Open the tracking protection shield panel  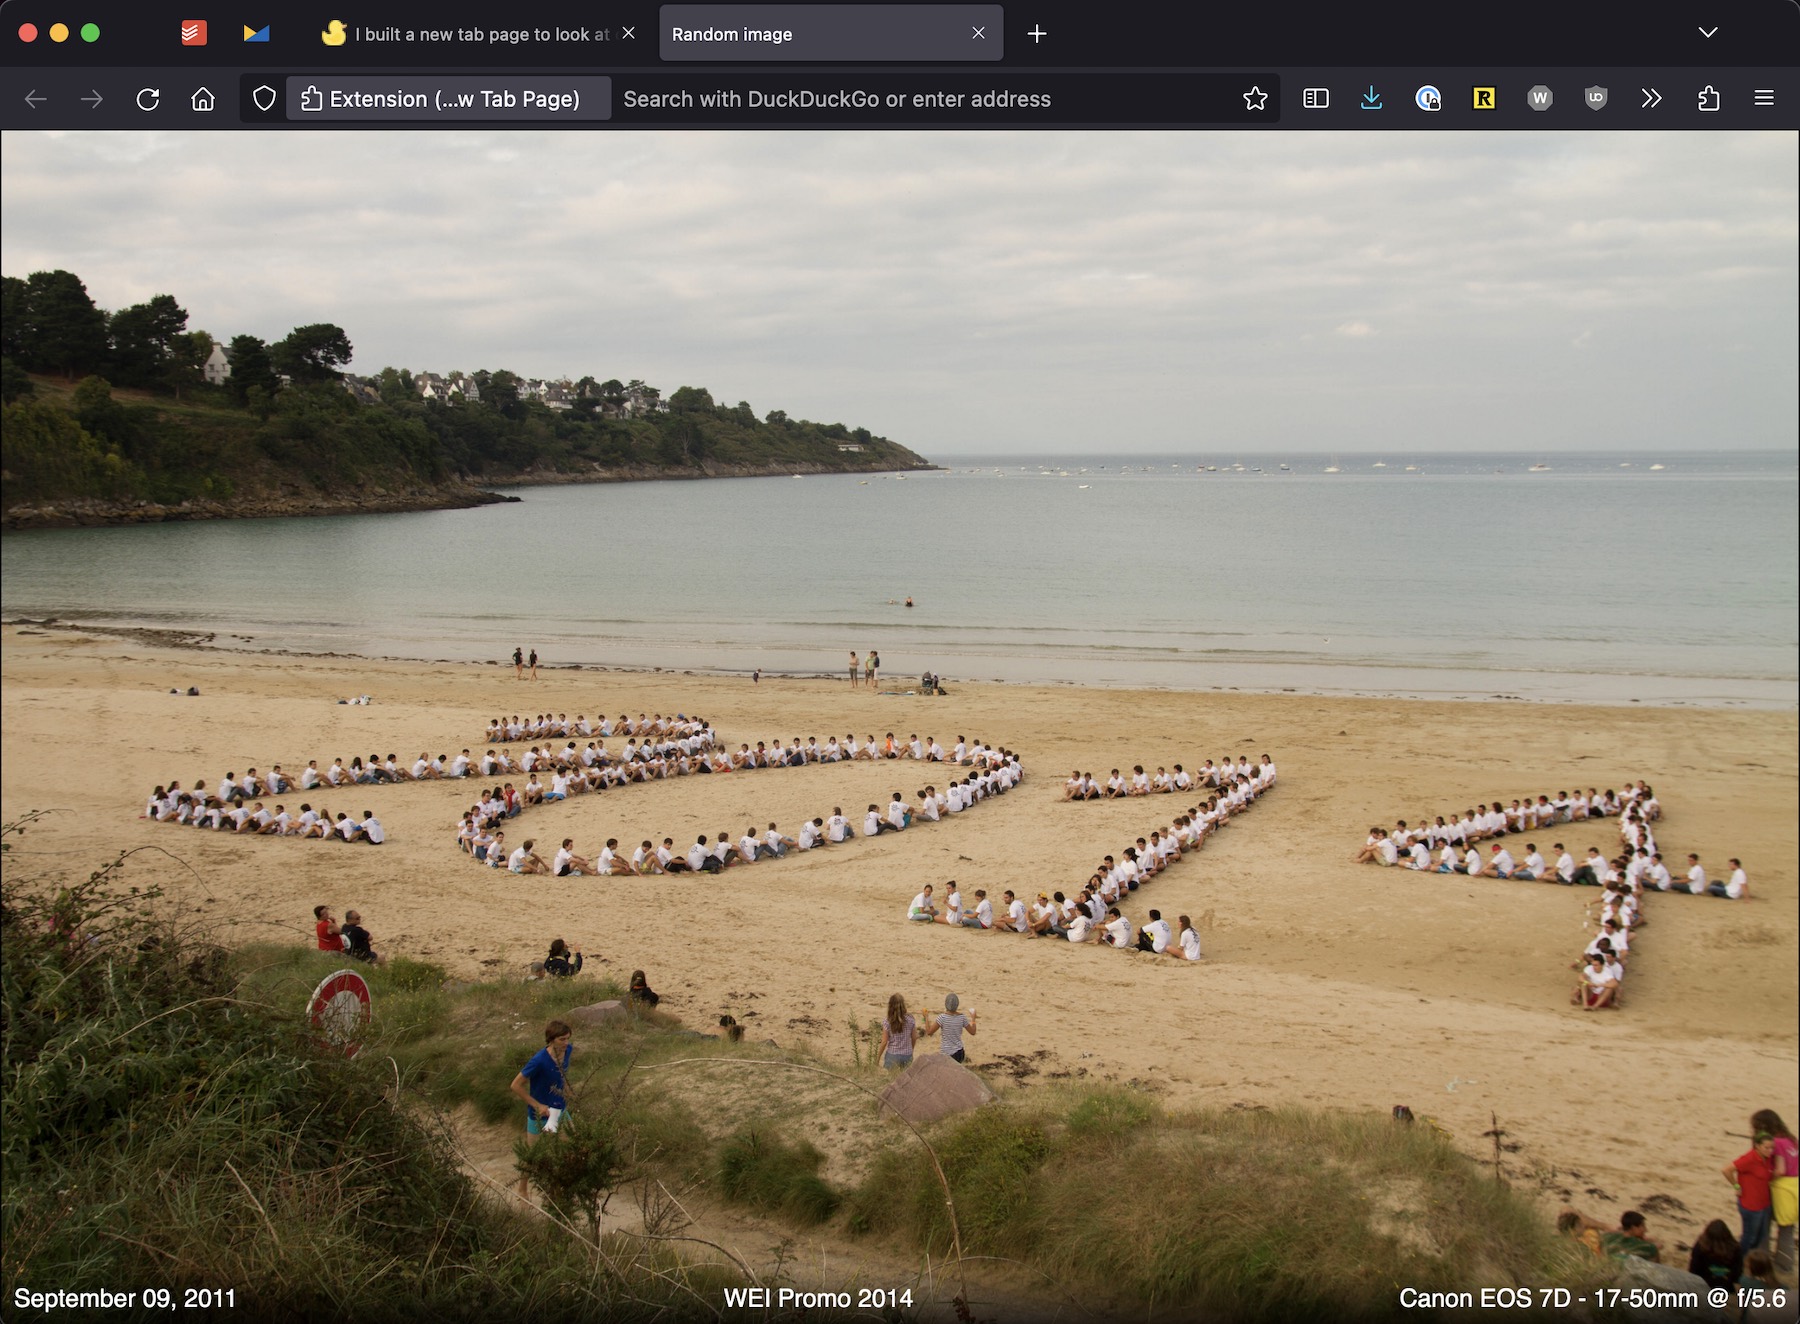[264, 99]
